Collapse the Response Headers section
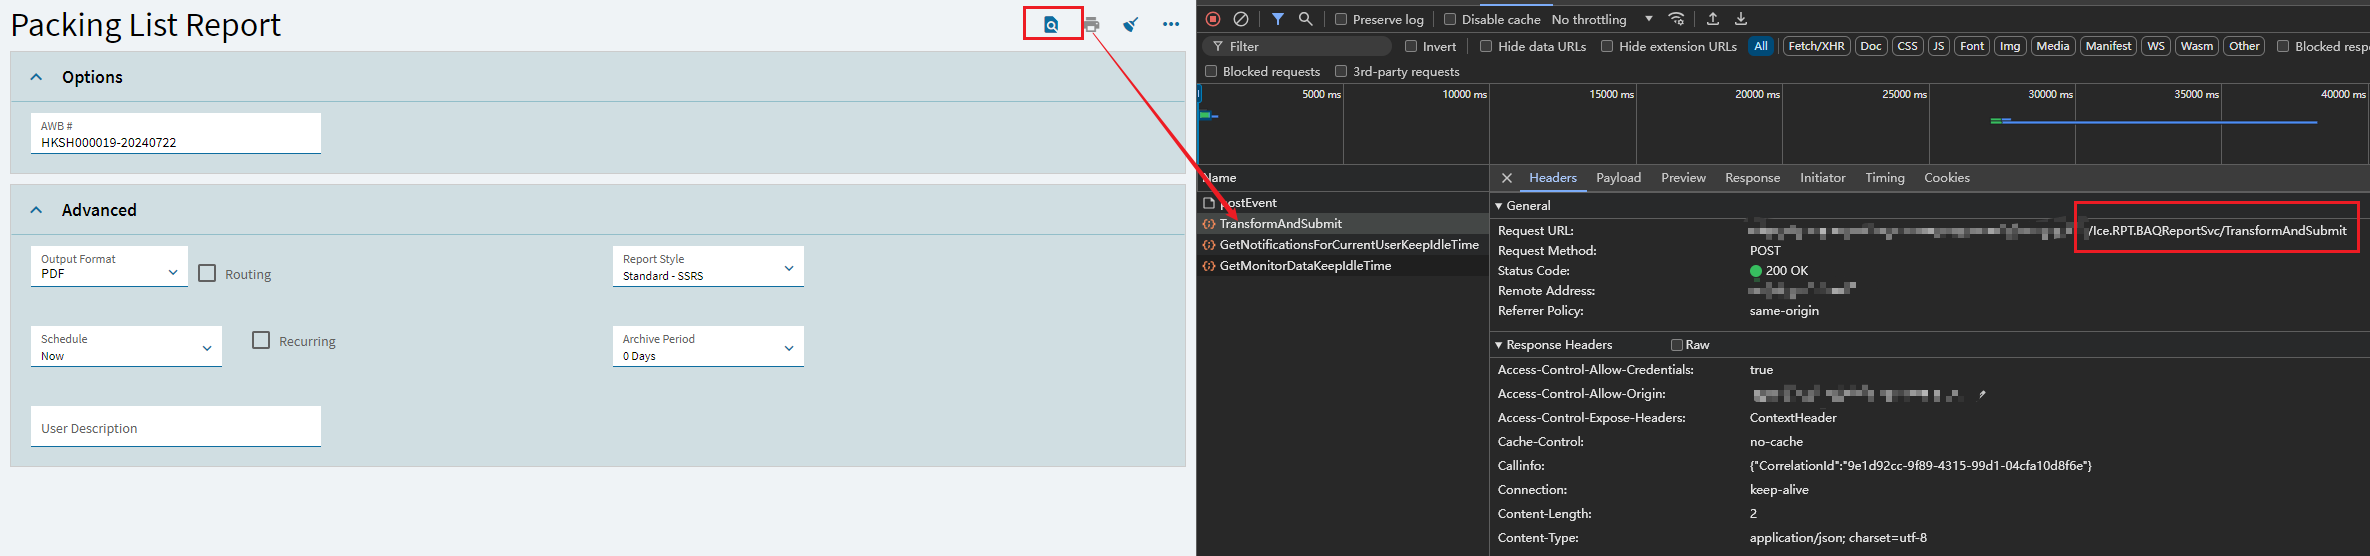 (x=1499, y=345)
